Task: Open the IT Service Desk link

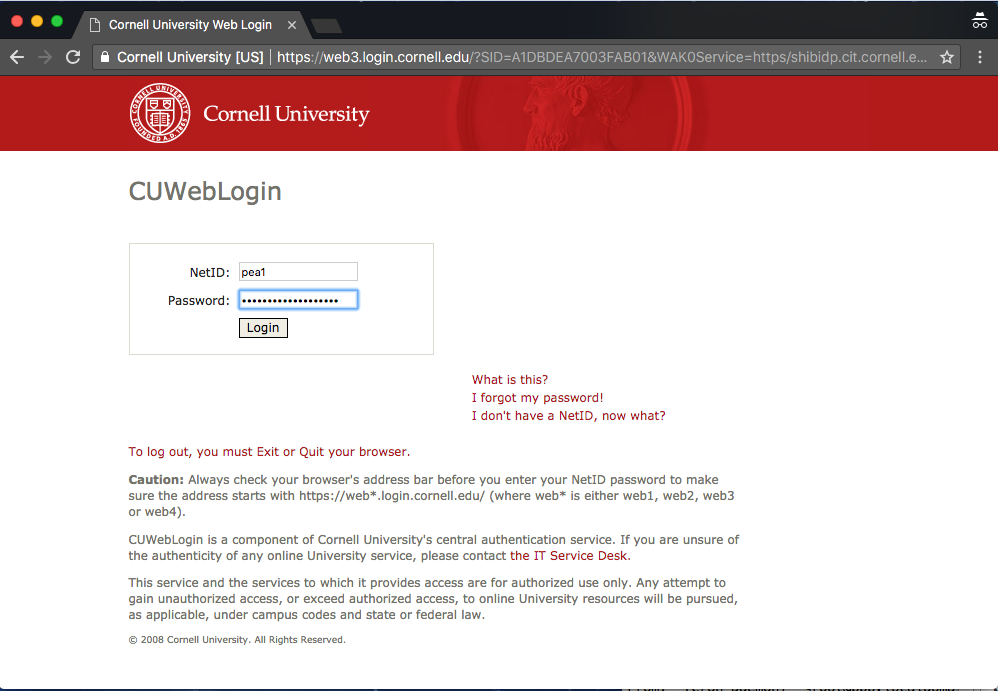Action: [x=570, y=555]
